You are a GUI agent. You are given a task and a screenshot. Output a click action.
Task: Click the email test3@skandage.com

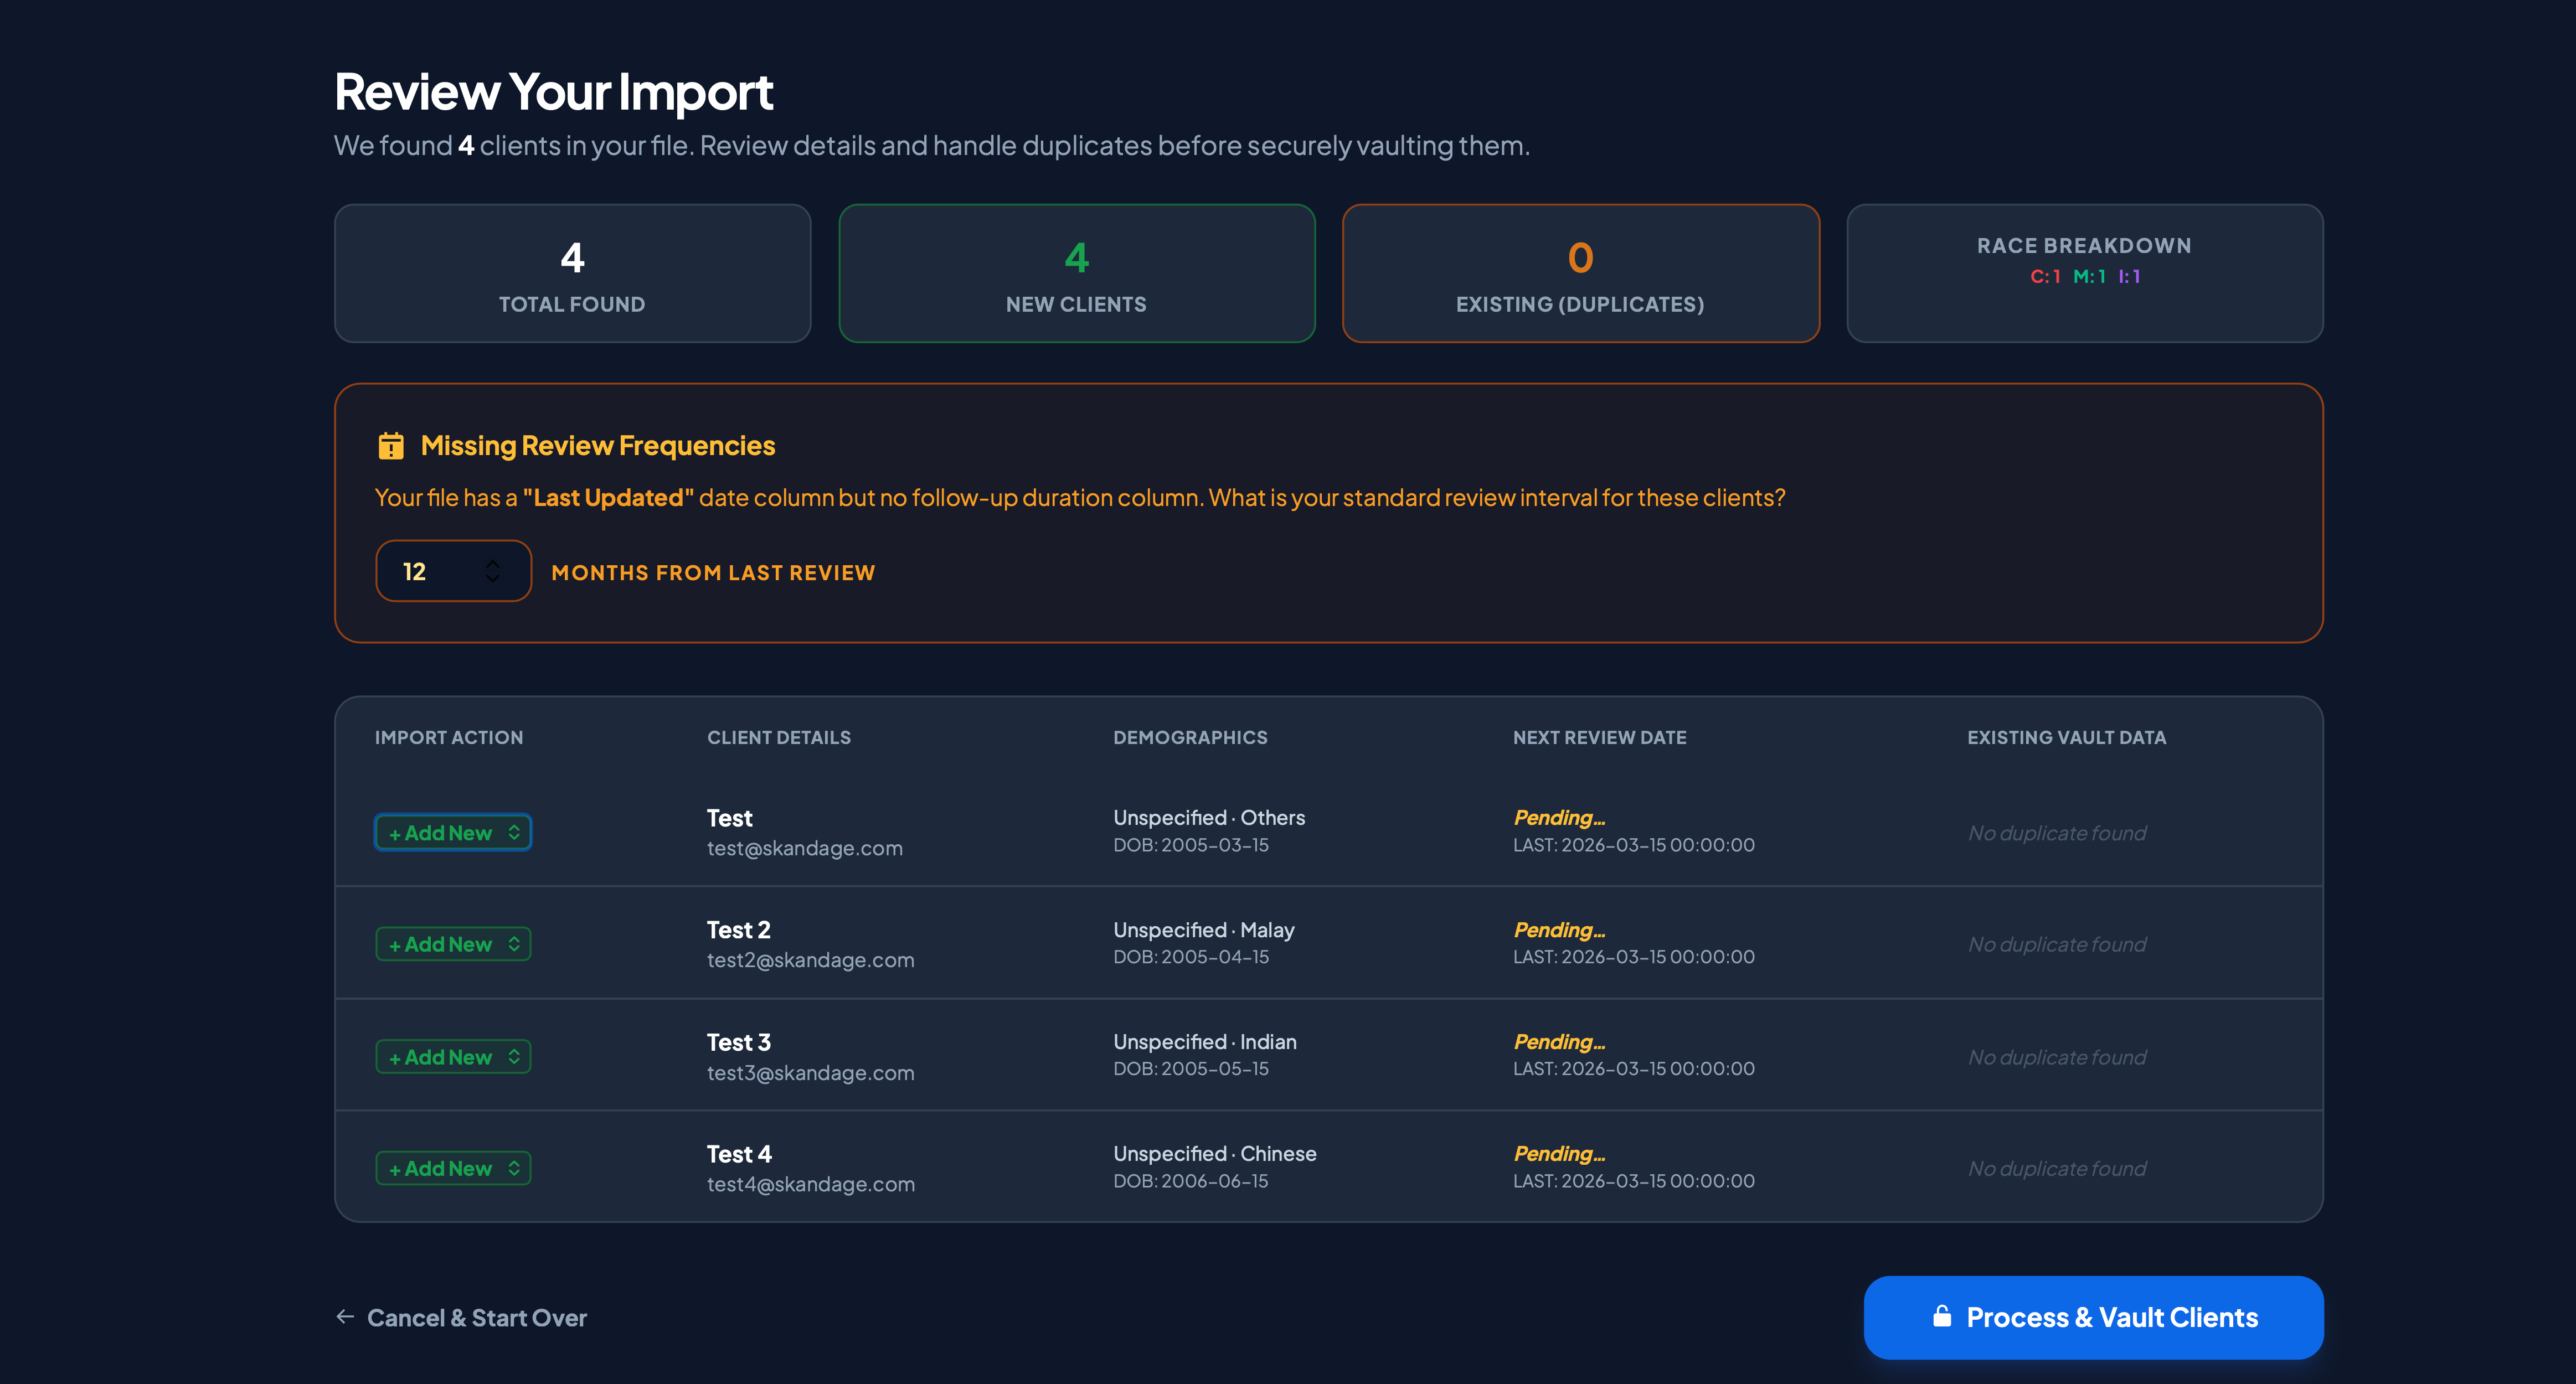point(810,1072)
